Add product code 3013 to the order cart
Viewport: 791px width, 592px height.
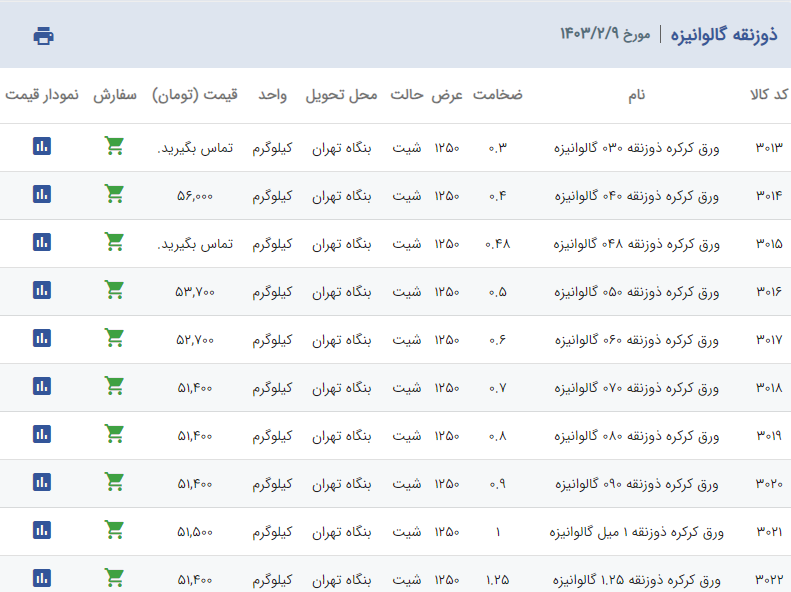coord(114,146)
